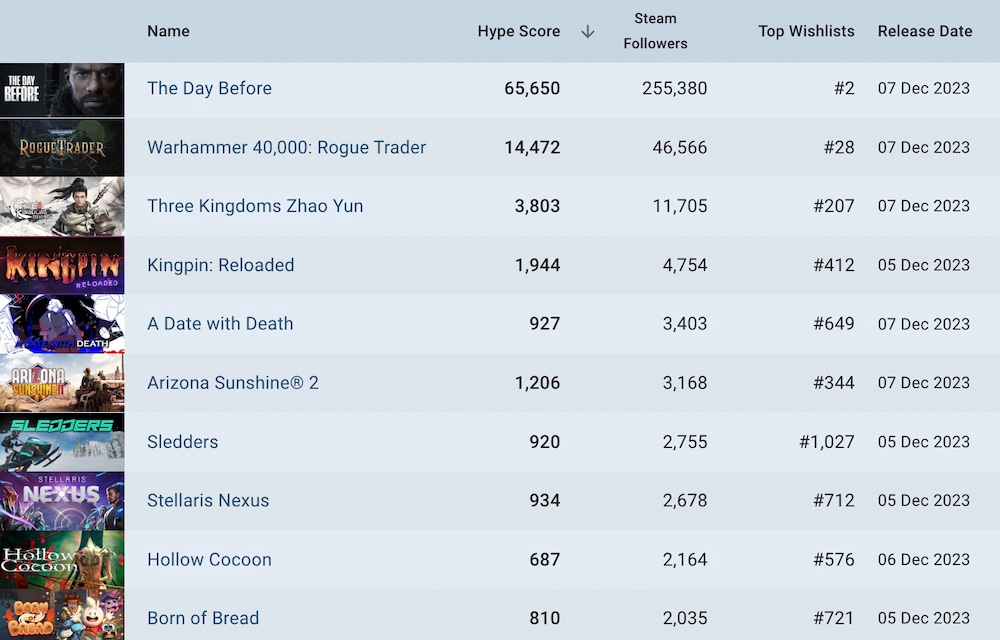This screenshot has width=1000, height=640.
Task: Open Hollow Cocoon game link
Action: 209,560
